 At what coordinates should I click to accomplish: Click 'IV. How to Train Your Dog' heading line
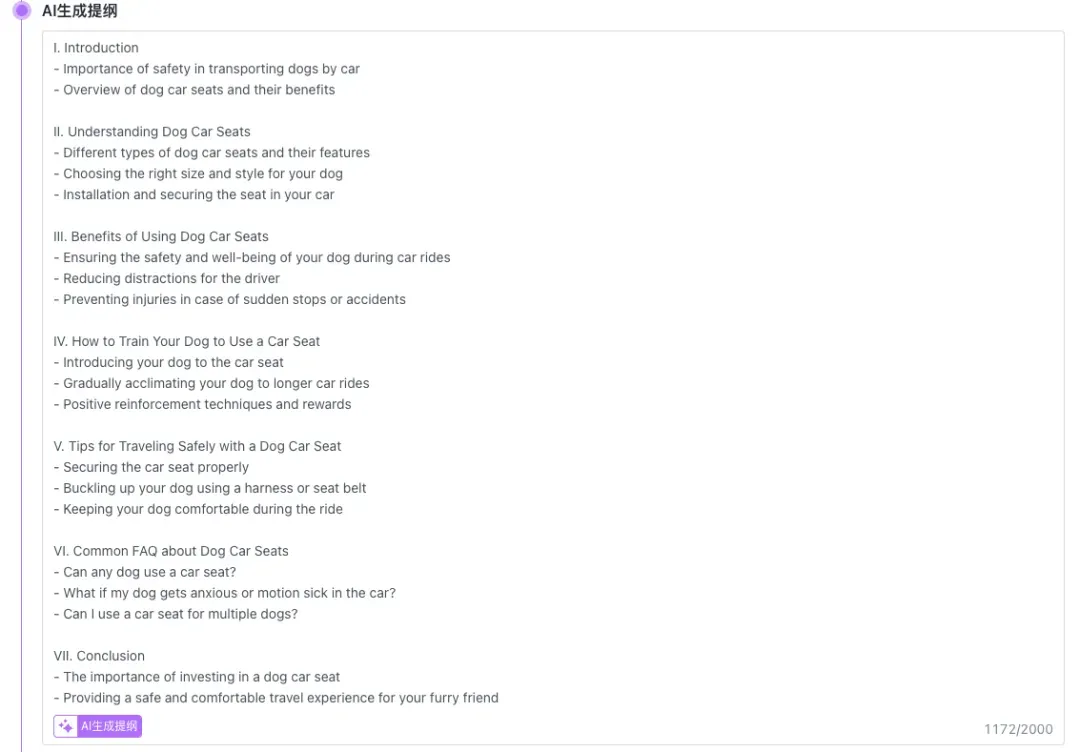coord(187,342)
